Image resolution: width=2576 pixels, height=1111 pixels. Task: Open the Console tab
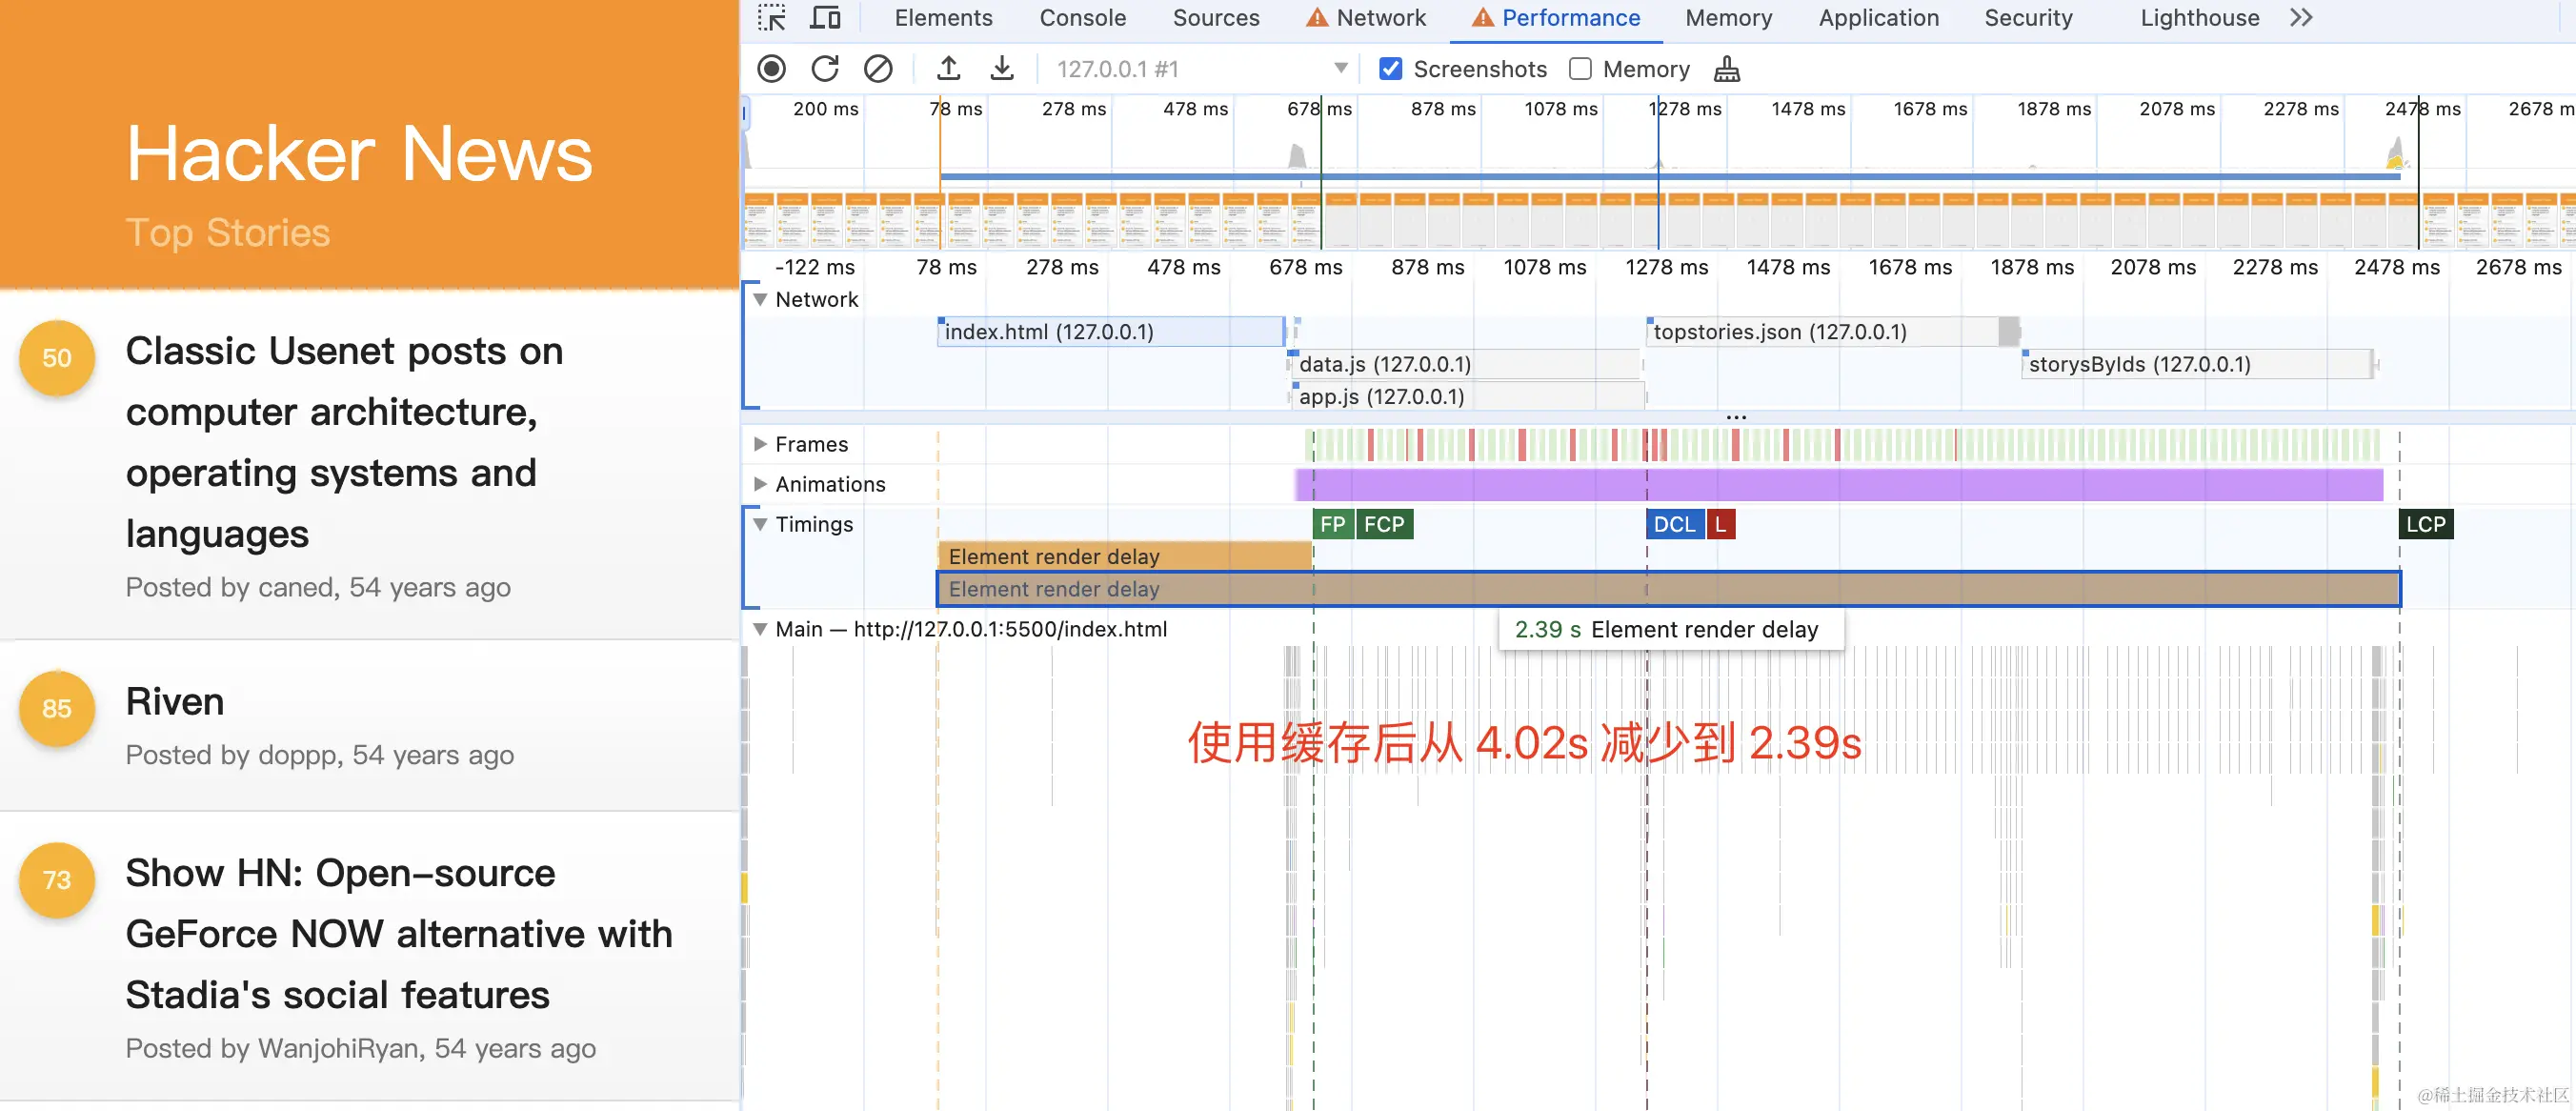pos(1082,18)
